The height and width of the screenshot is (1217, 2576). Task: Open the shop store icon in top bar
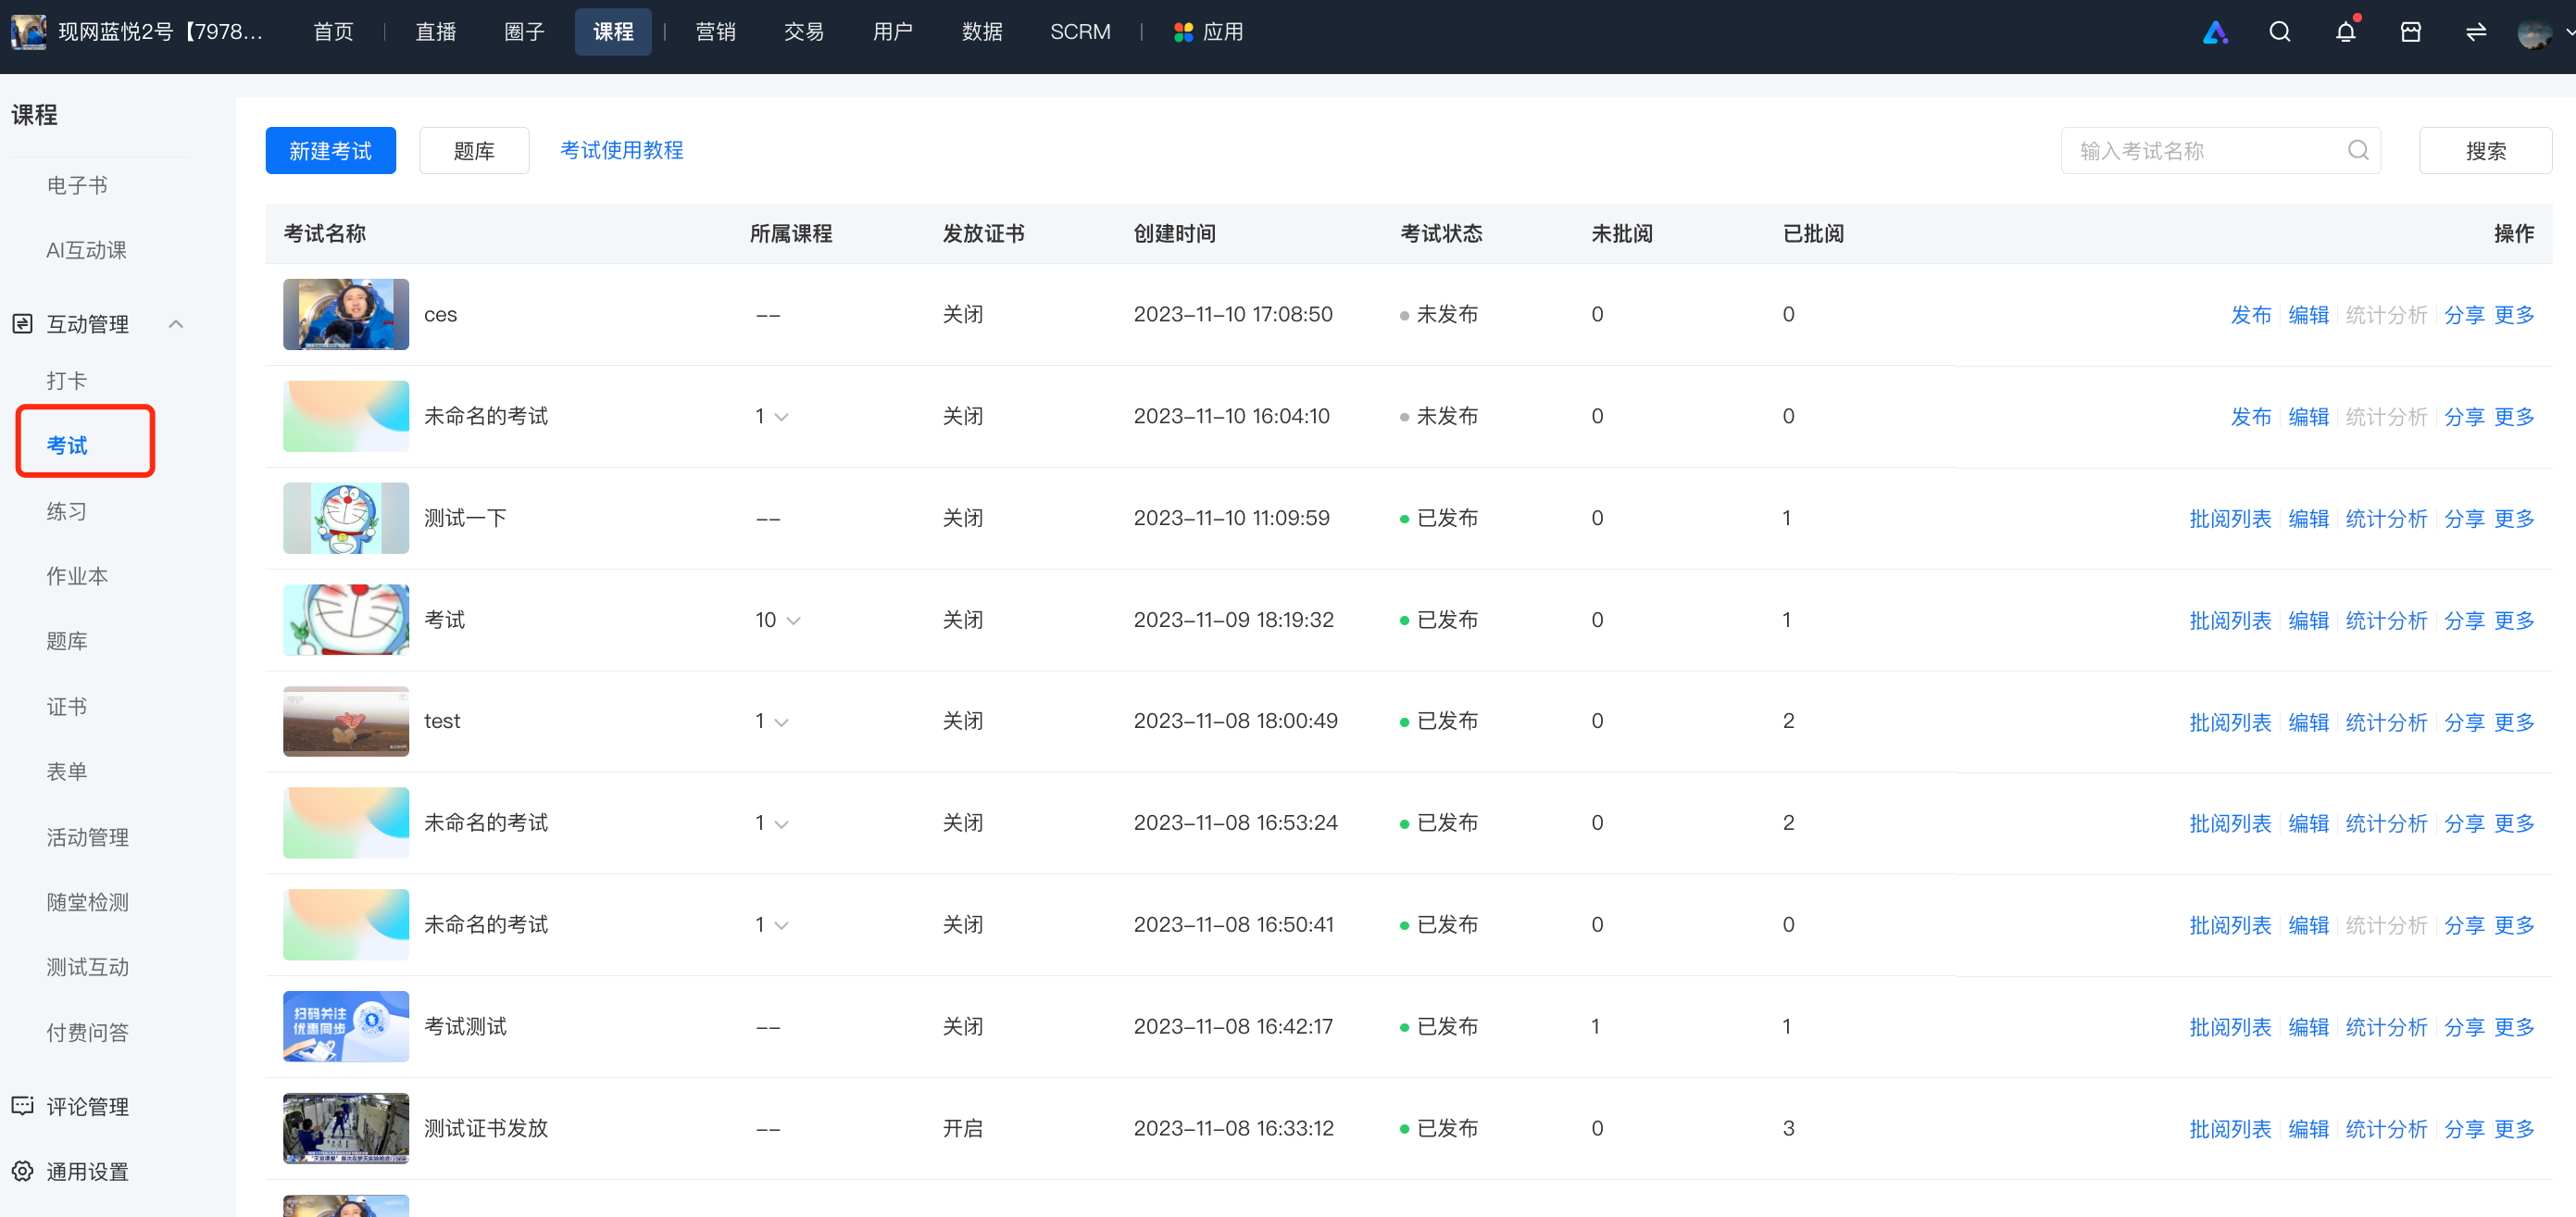(x=2411, y=32)
